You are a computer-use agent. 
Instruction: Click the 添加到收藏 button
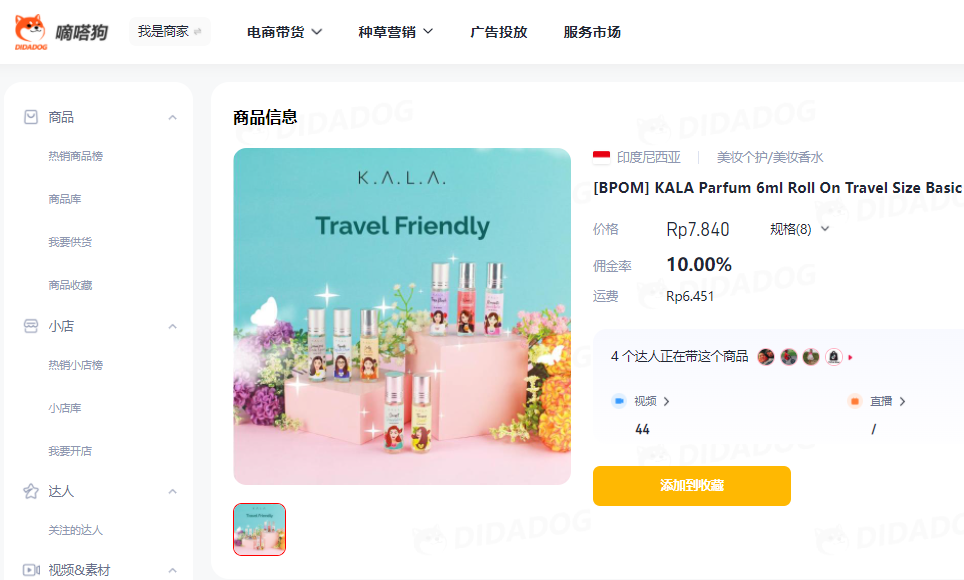(691, 486)
